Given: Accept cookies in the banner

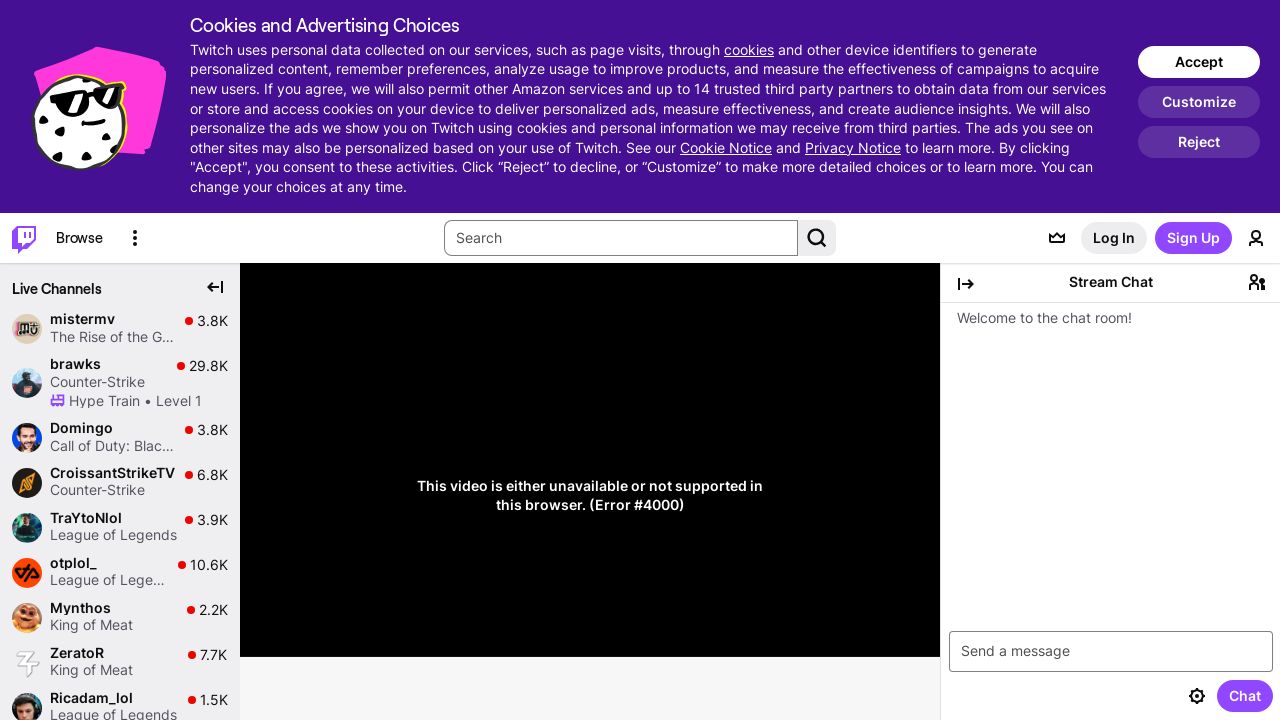Looking at the screenshot, I should pos(1198,62).
